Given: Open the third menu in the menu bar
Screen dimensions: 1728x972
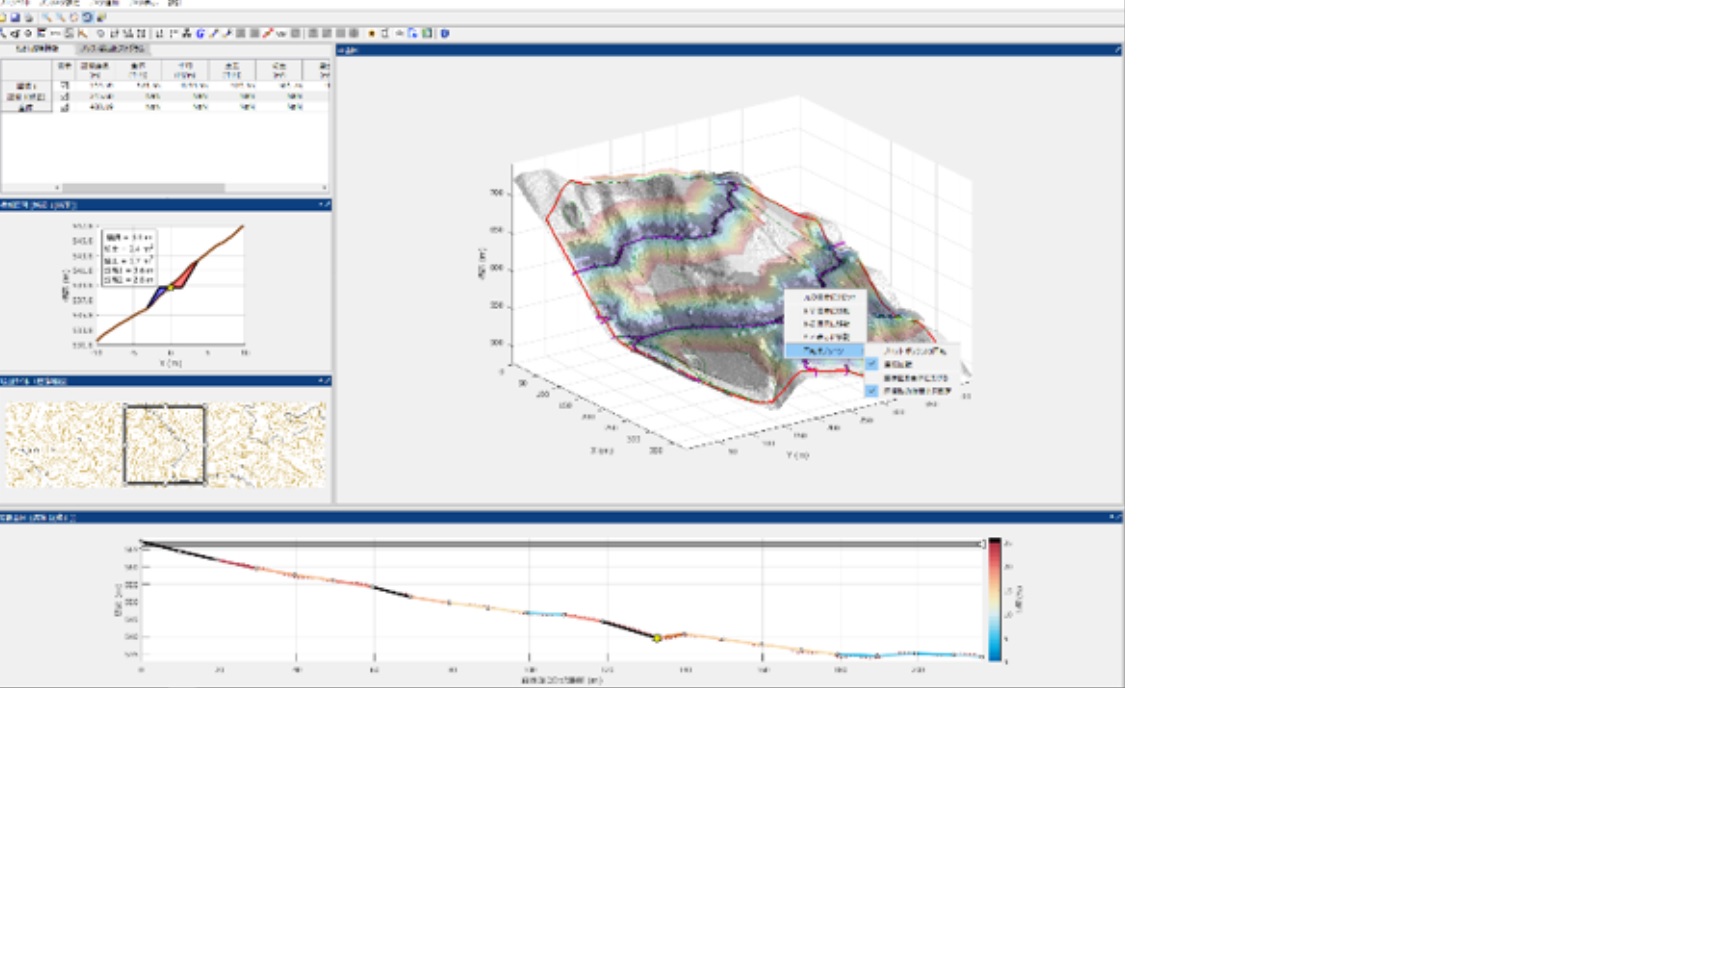Looking at the screenshot, I should point(105,3).
